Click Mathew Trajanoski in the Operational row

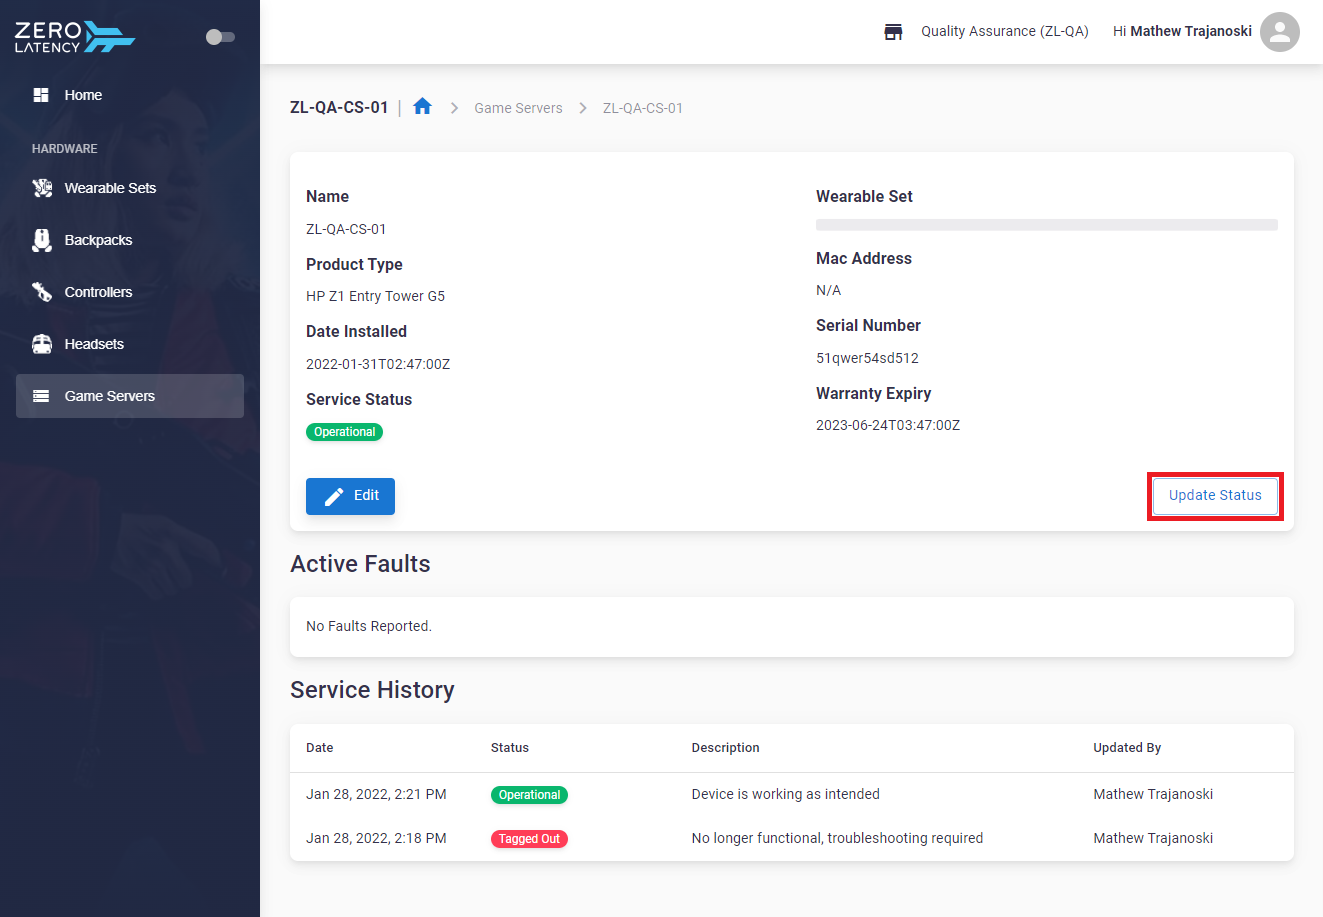tap(1153, 794)
